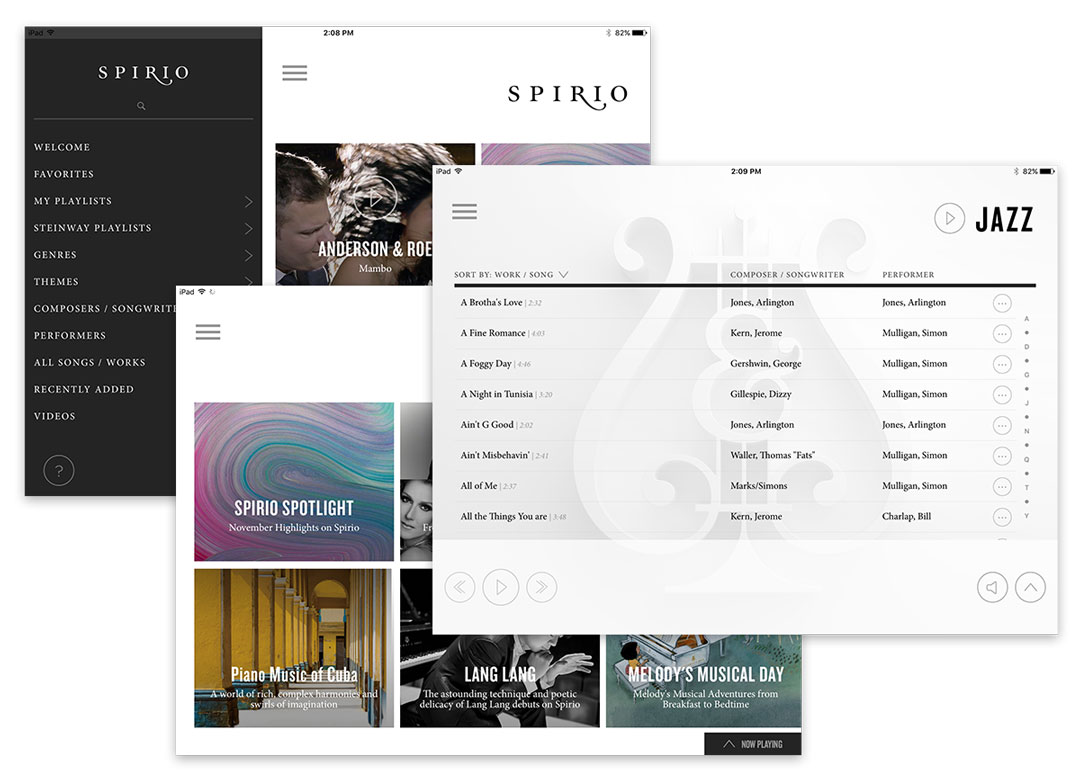Screen dimensions: 1080x779
Task: Open Composers / Songwriters in the sidebar
Action: [104, 309]
